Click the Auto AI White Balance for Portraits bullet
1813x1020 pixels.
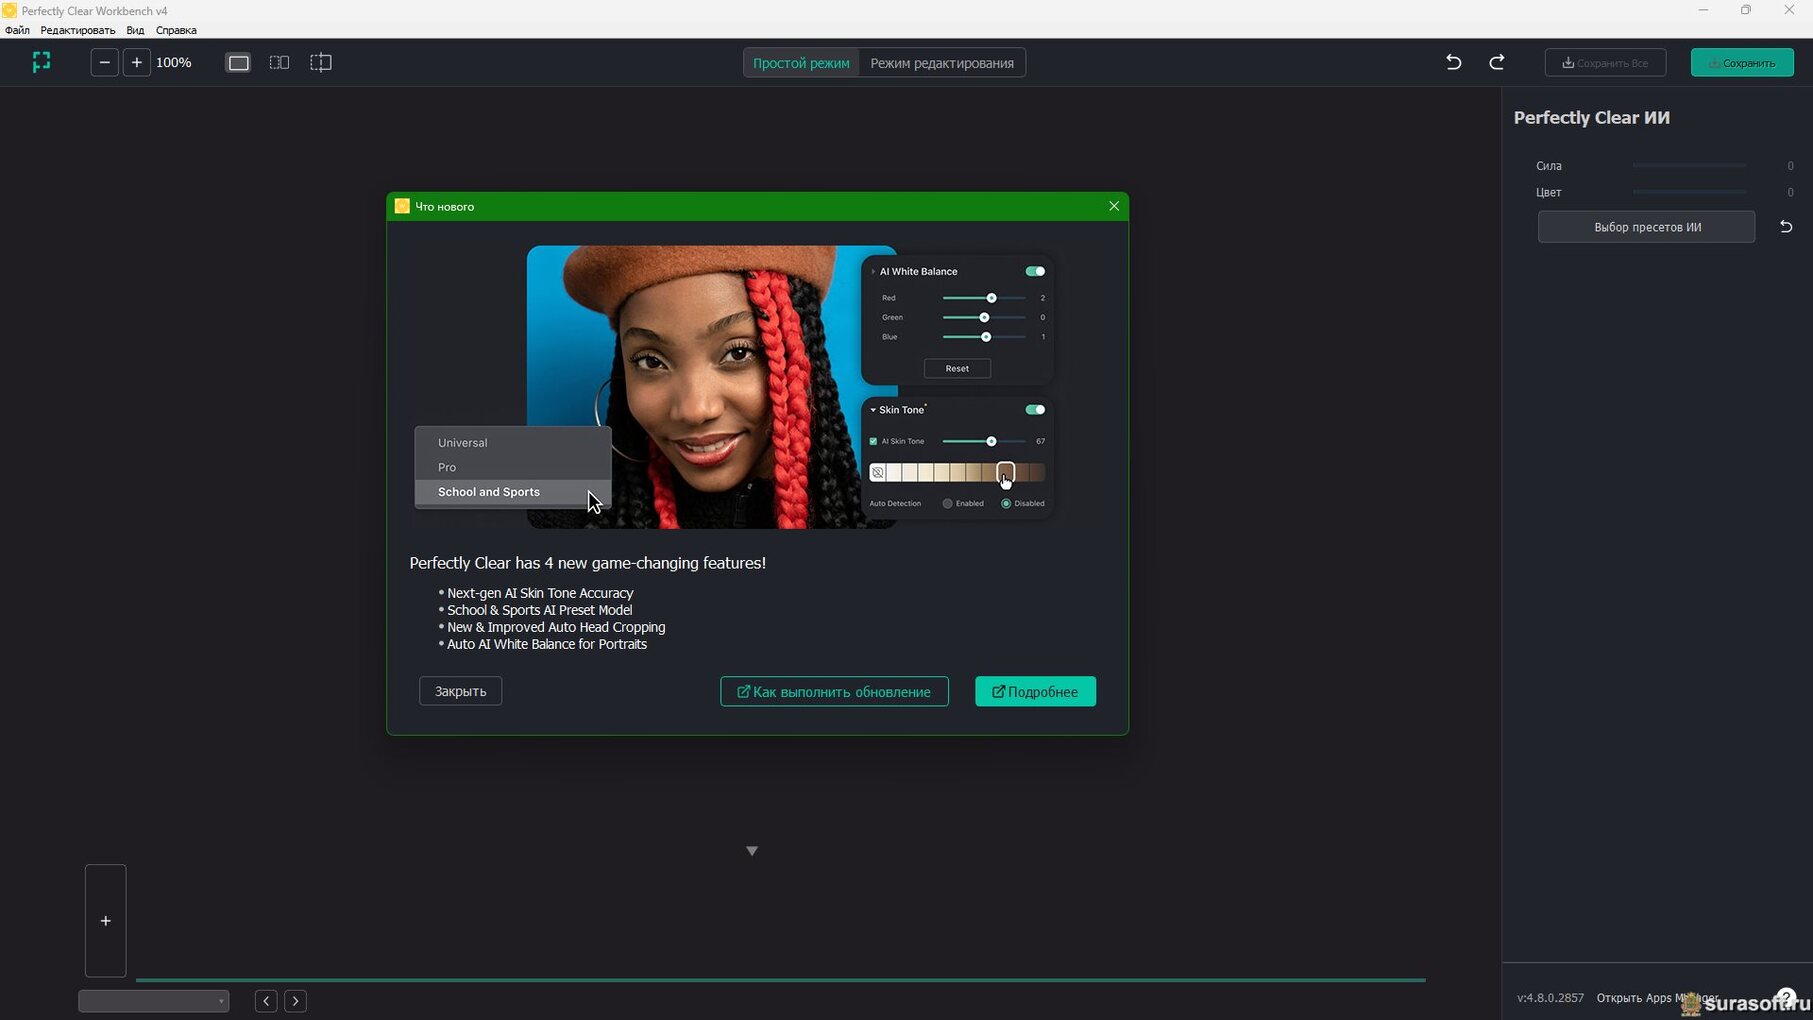[x=546, y=644]
